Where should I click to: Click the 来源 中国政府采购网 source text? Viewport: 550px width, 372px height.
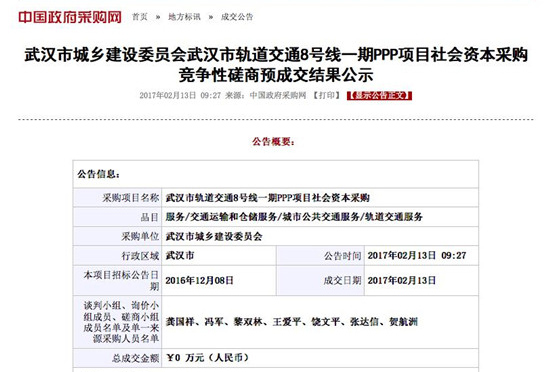coord(266,95)
